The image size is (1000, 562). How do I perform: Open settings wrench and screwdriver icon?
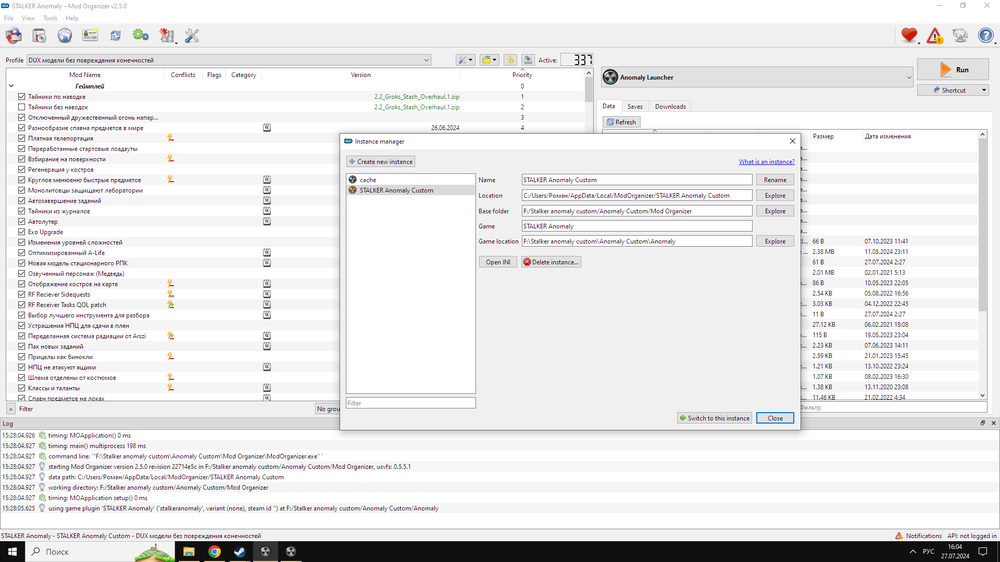point(192,36)
